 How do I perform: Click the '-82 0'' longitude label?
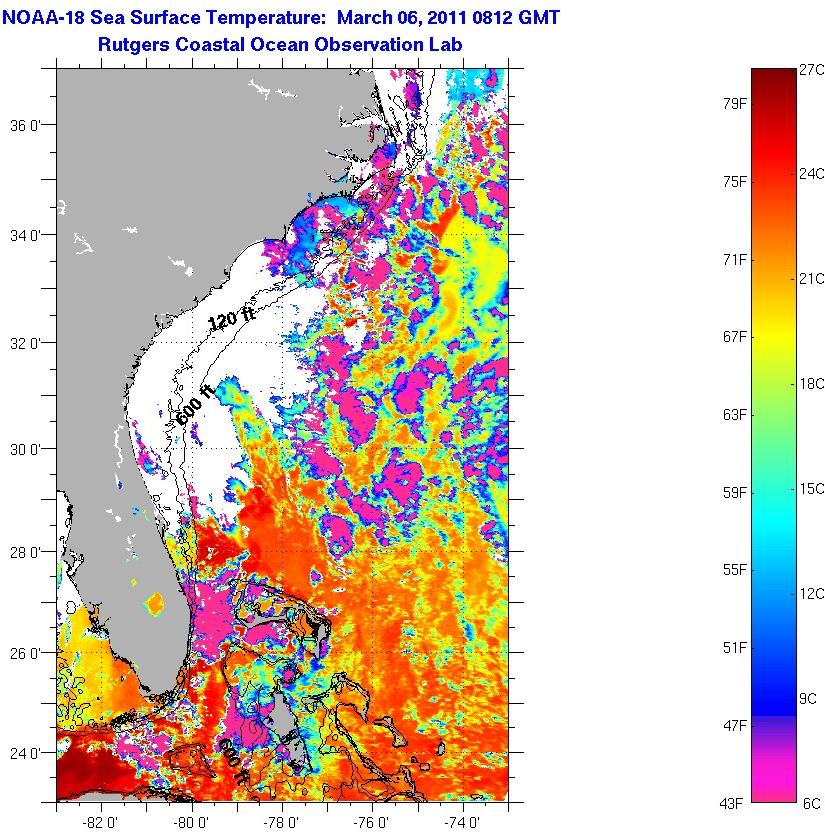pyautogui.click(x=100, y=823)
